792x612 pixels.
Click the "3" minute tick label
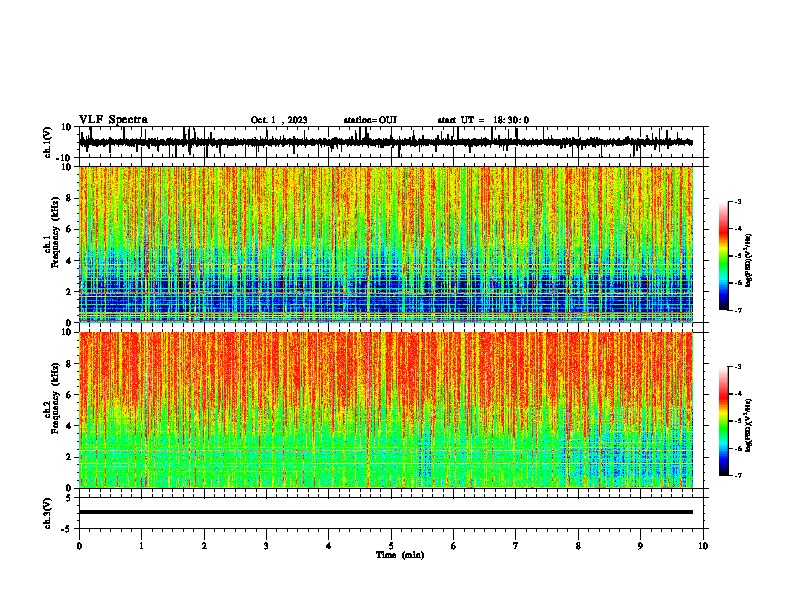[x=266, y=546]
